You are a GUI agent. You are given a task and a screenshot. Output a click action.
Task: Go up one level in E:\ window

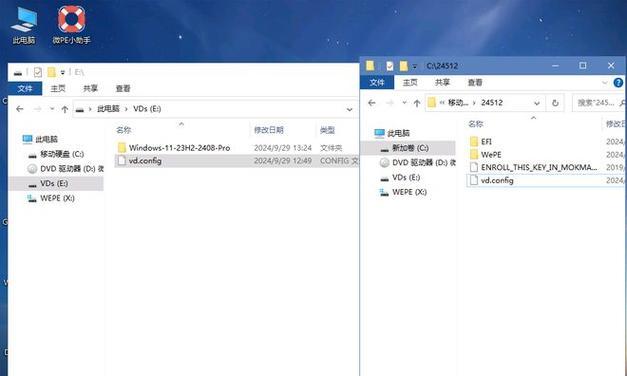tap(64, 109)
